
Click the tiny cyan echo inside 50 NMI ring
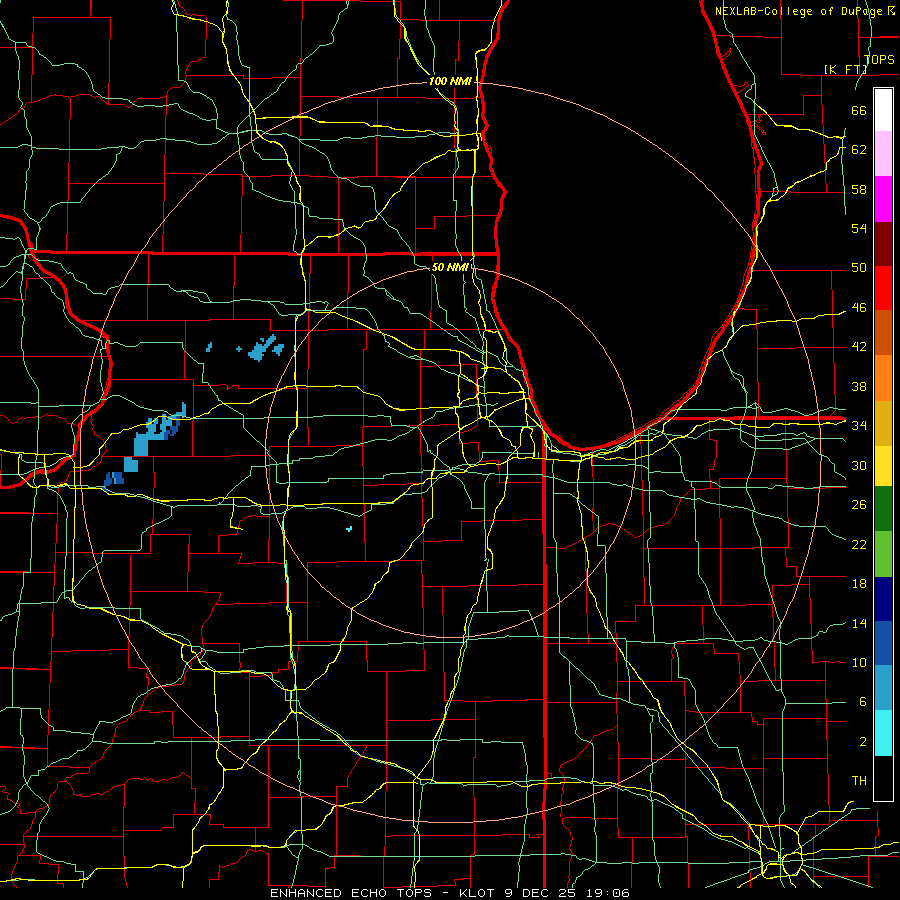[349, 529]
